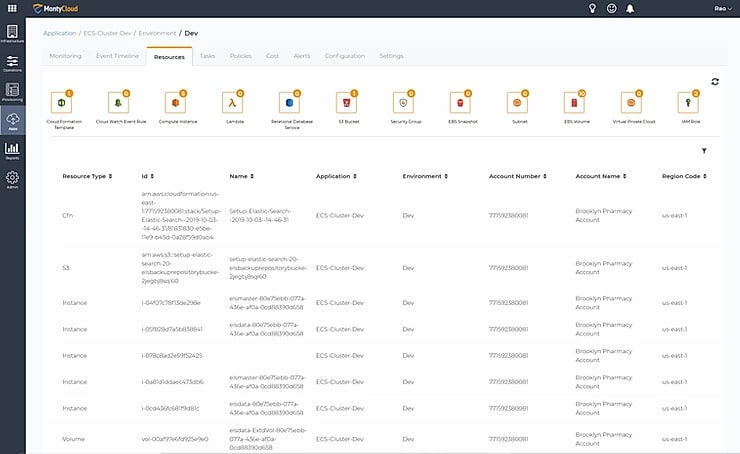This screenshot has height=454, width=740.
Task: Refresh the resources list
Action: [715, 82]
